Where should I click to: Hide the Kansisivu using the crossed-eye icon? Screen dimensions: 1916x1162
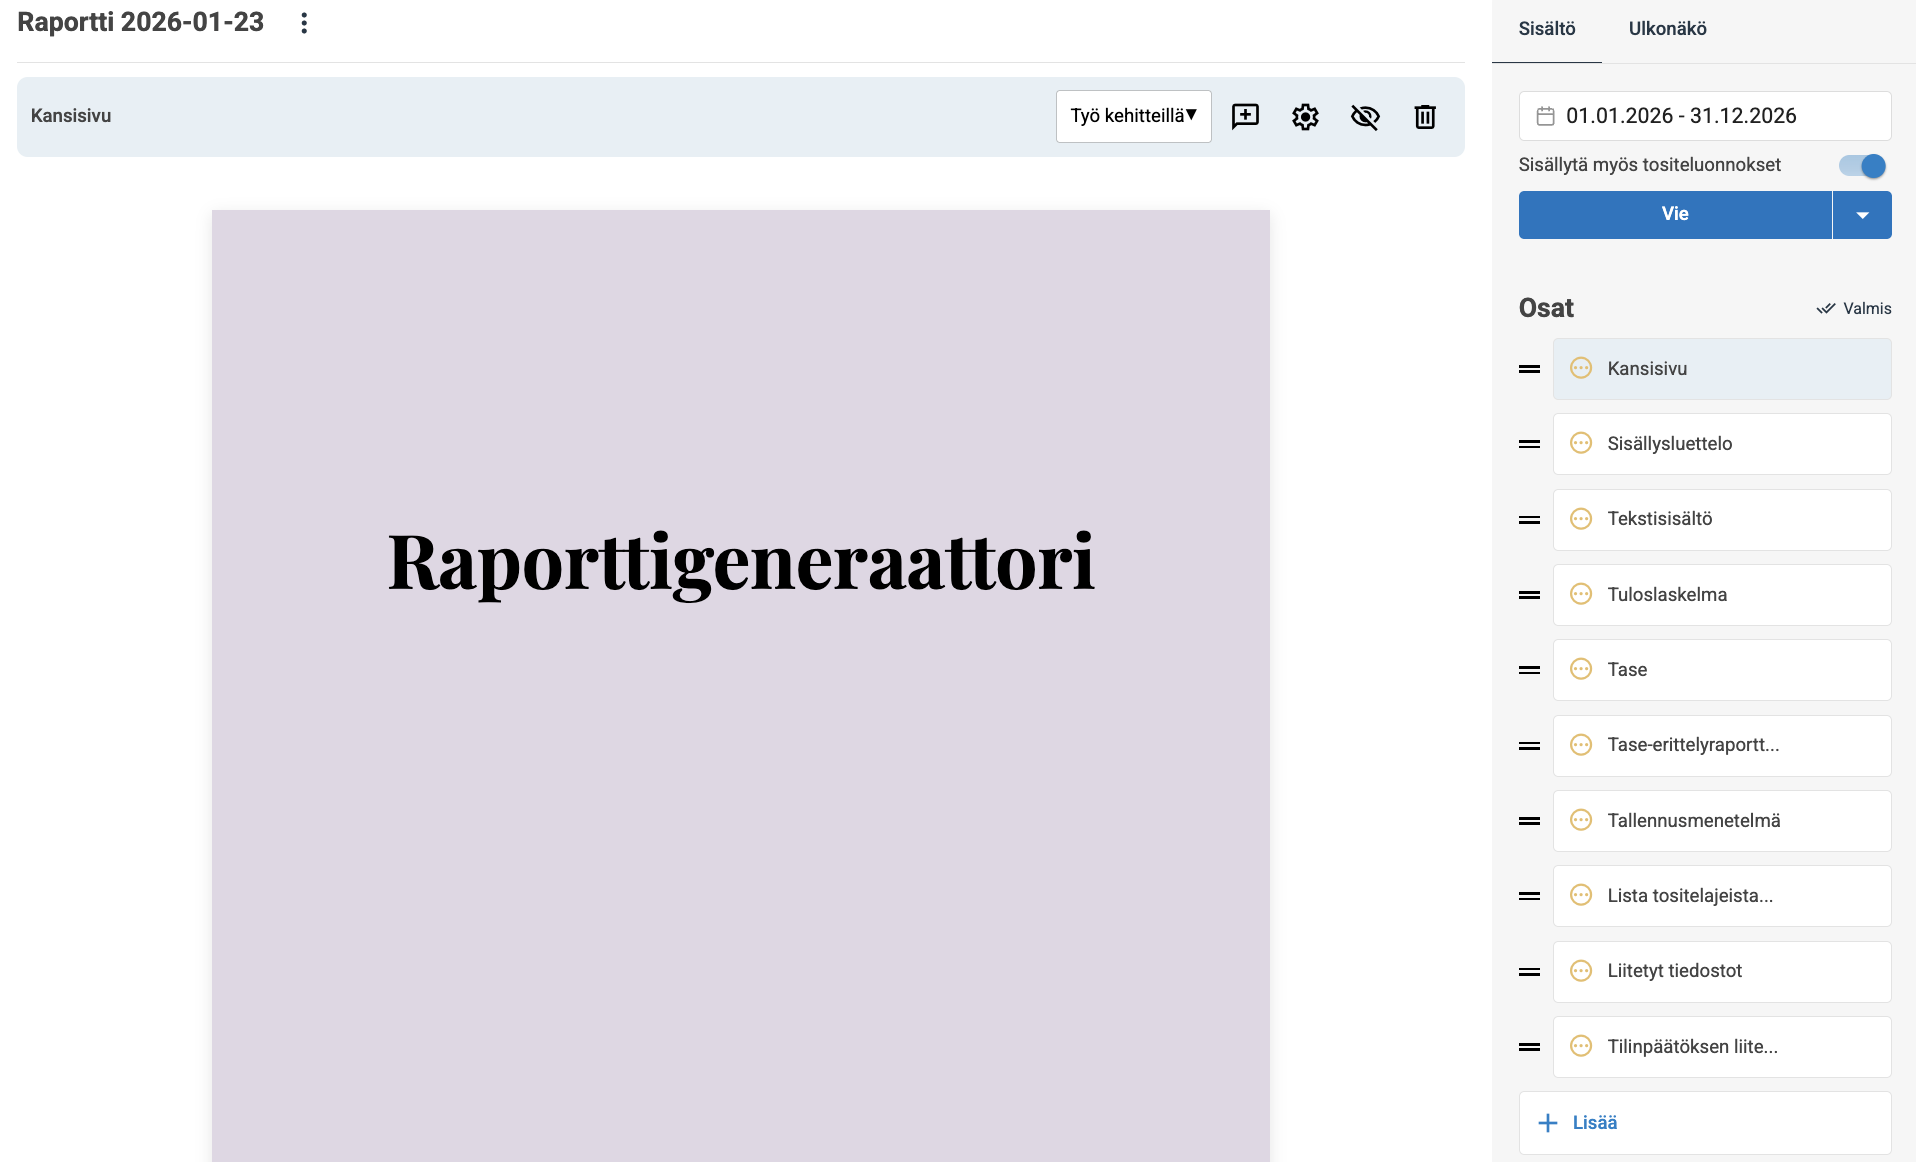[1365, 116]
